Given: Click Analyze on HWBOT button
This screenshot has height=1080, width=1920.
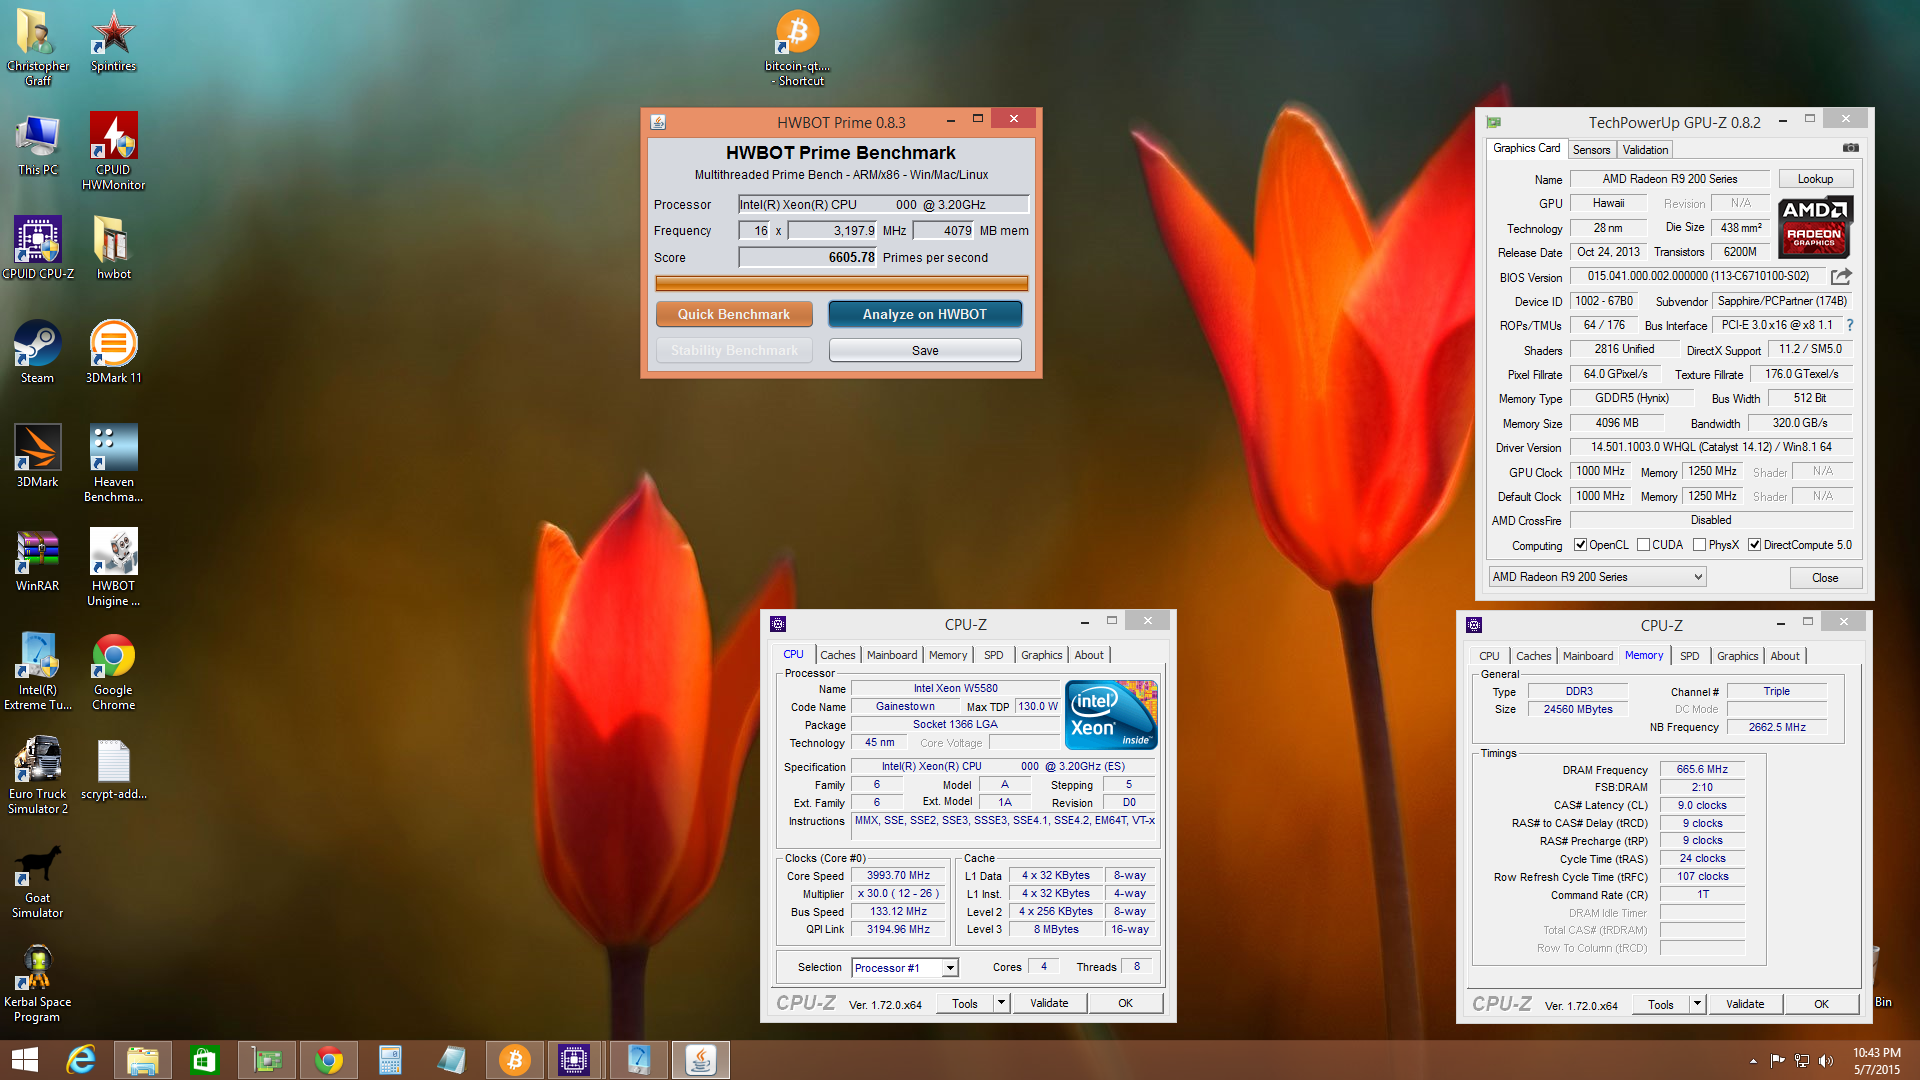Looking at the screenshot, I should [x=925, y=314].
